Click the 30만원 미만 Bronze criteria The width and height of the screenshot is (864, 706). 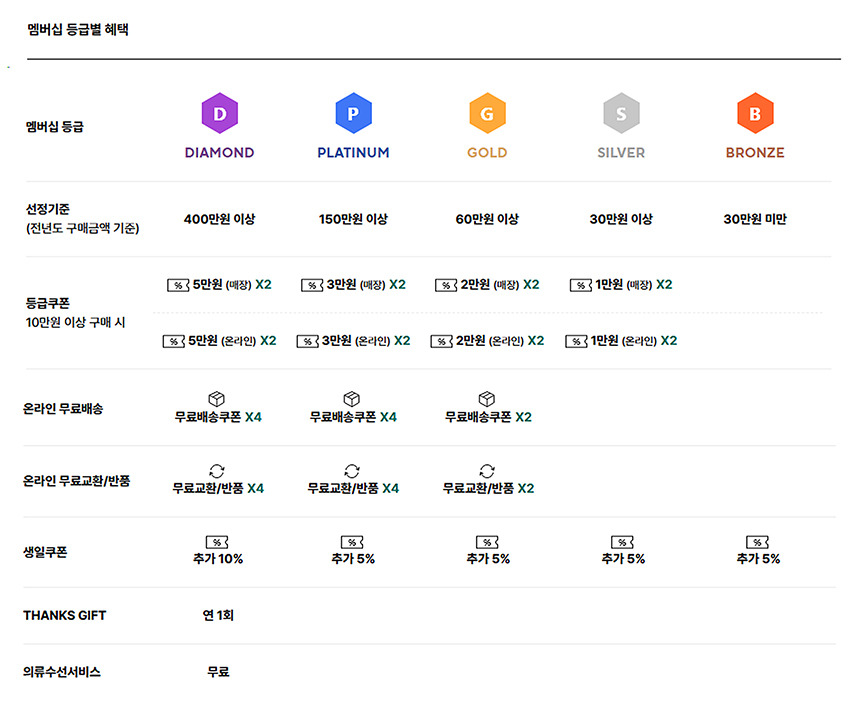(755, 219)
